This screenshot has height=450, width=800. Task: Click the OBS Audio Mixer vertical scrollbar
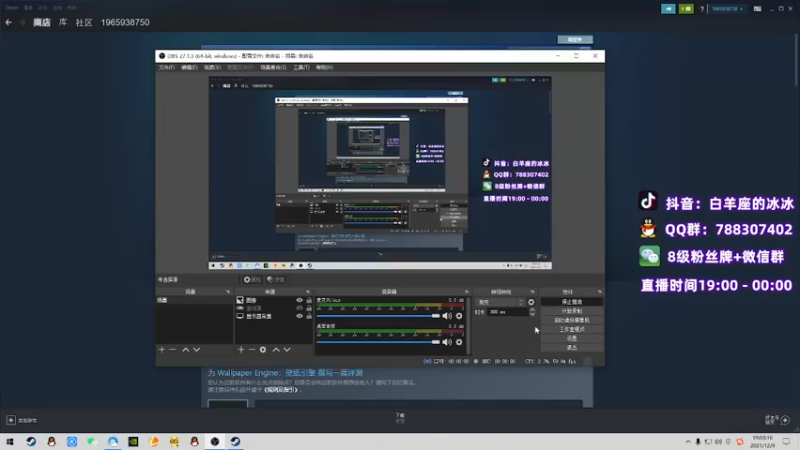pos(468,325)
